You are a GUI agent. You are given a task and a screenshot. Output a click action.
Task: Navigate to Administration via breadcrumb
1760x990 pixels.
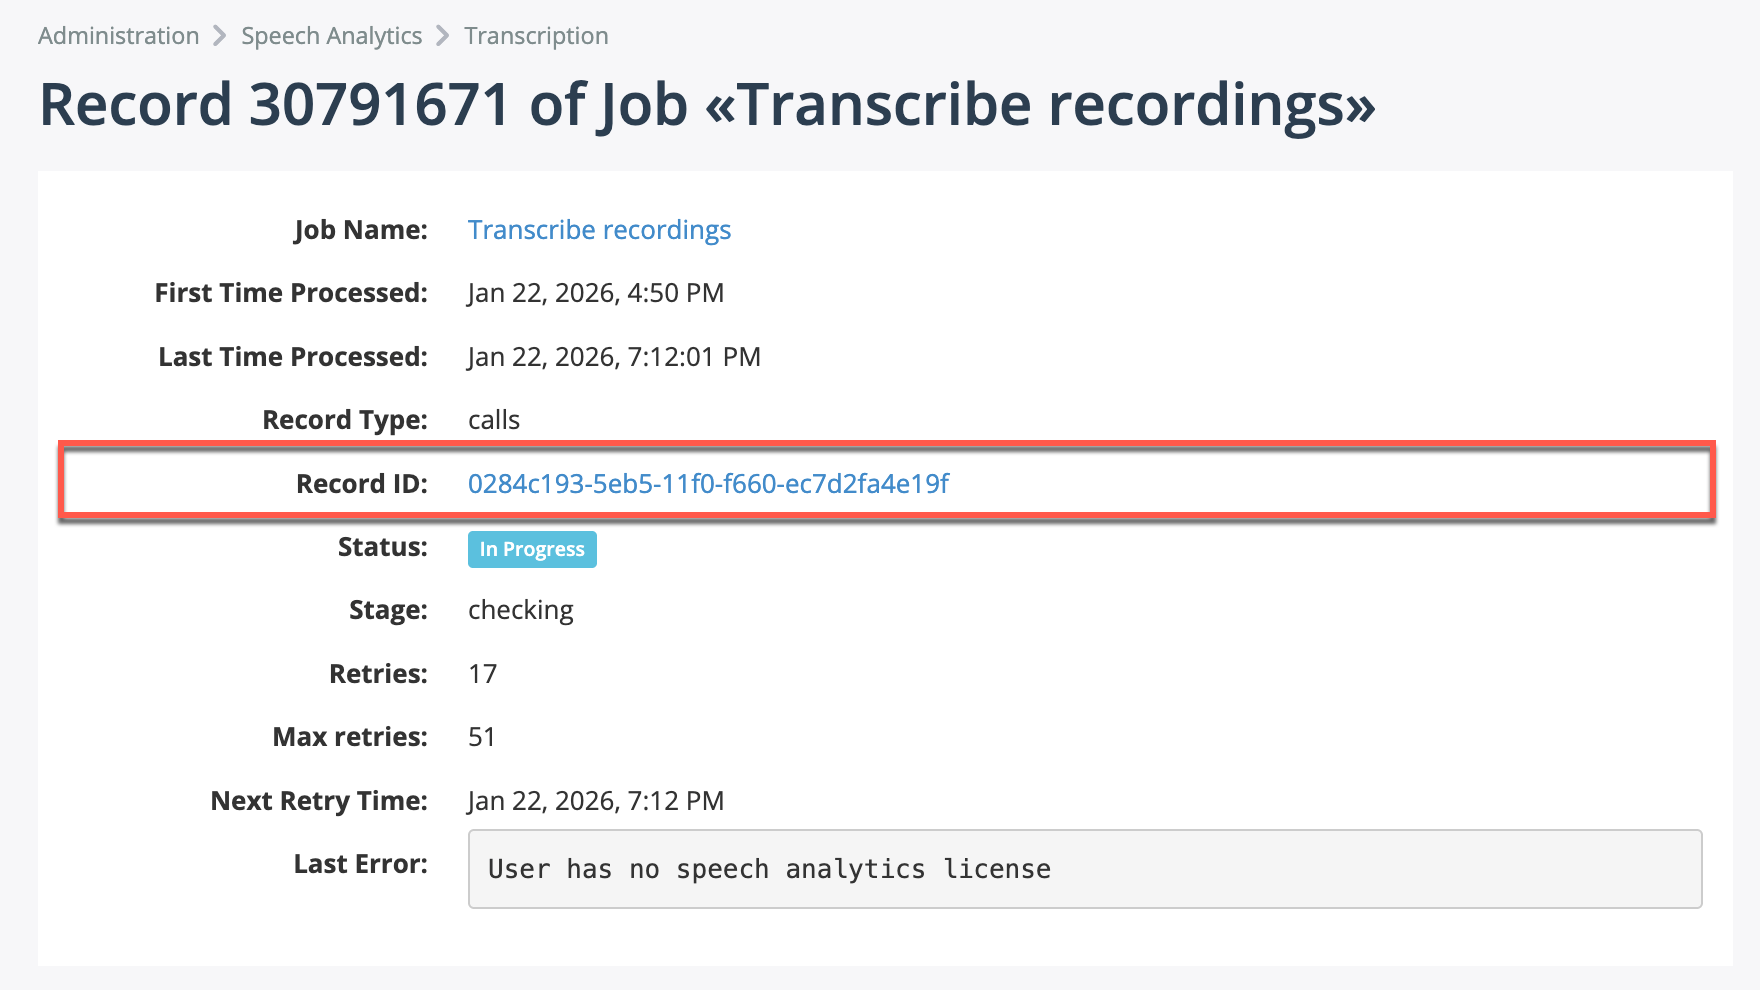tap(117, 35)
